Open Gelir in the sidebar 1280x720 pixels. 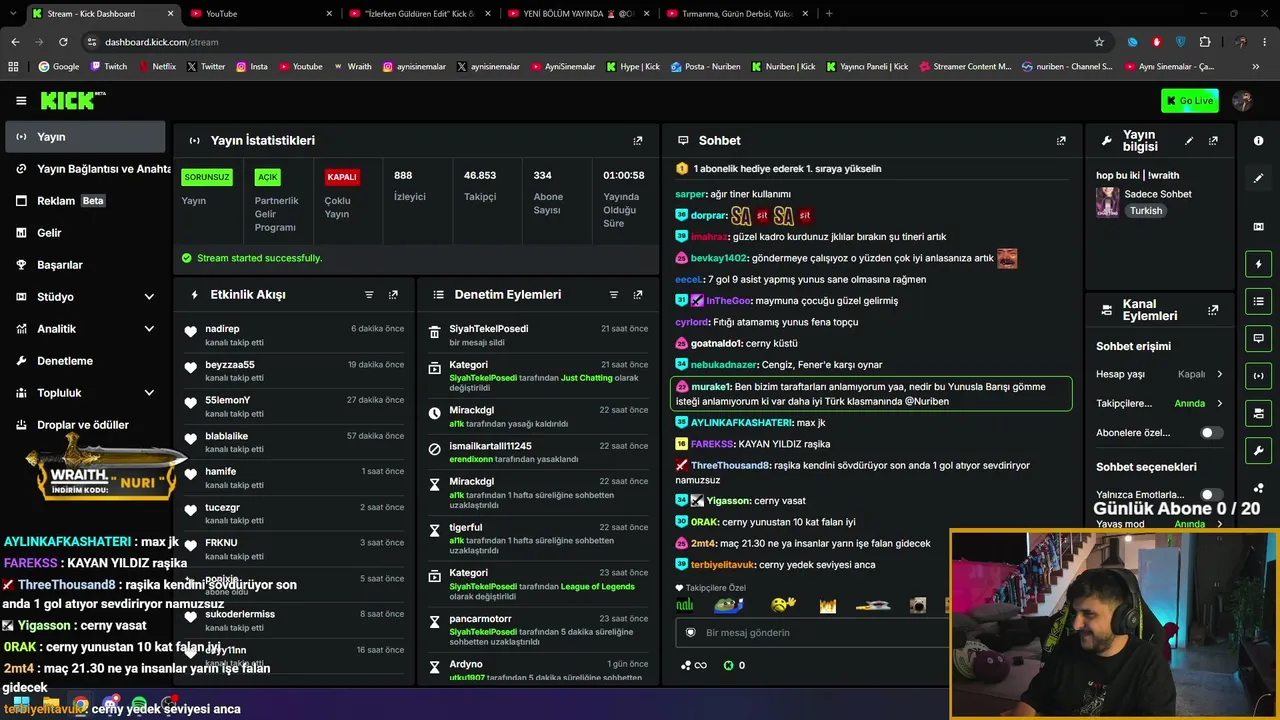tap(85, 233)
